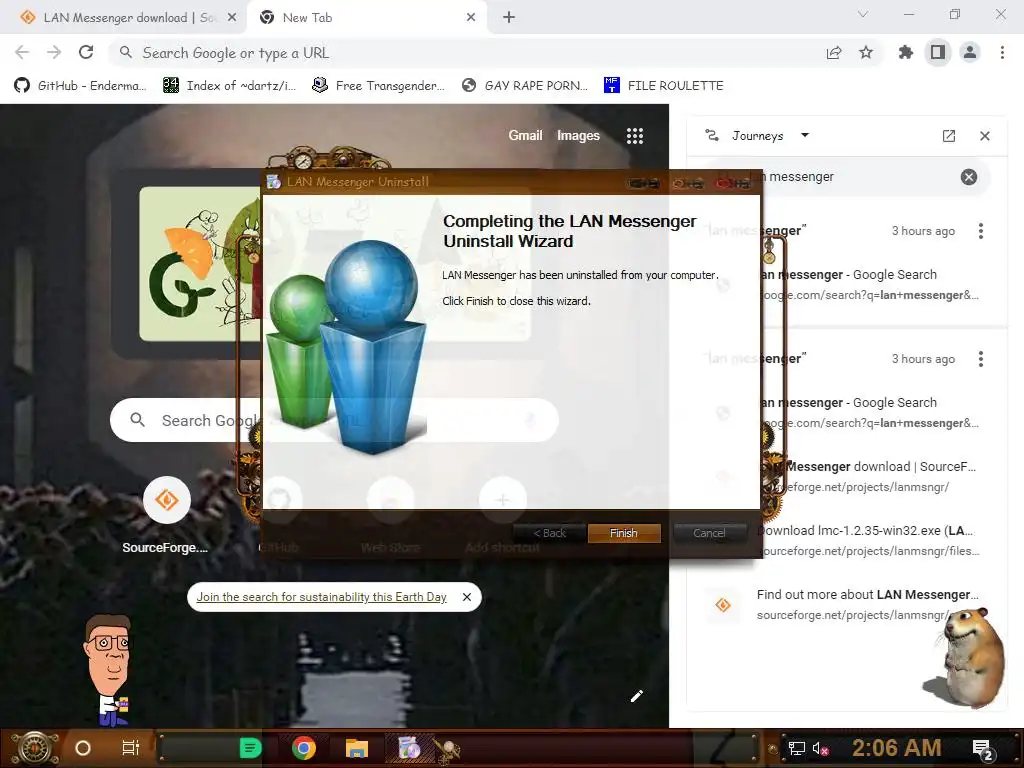
Task: Open the Index of ~dartz bookmark
Action: 229,86
